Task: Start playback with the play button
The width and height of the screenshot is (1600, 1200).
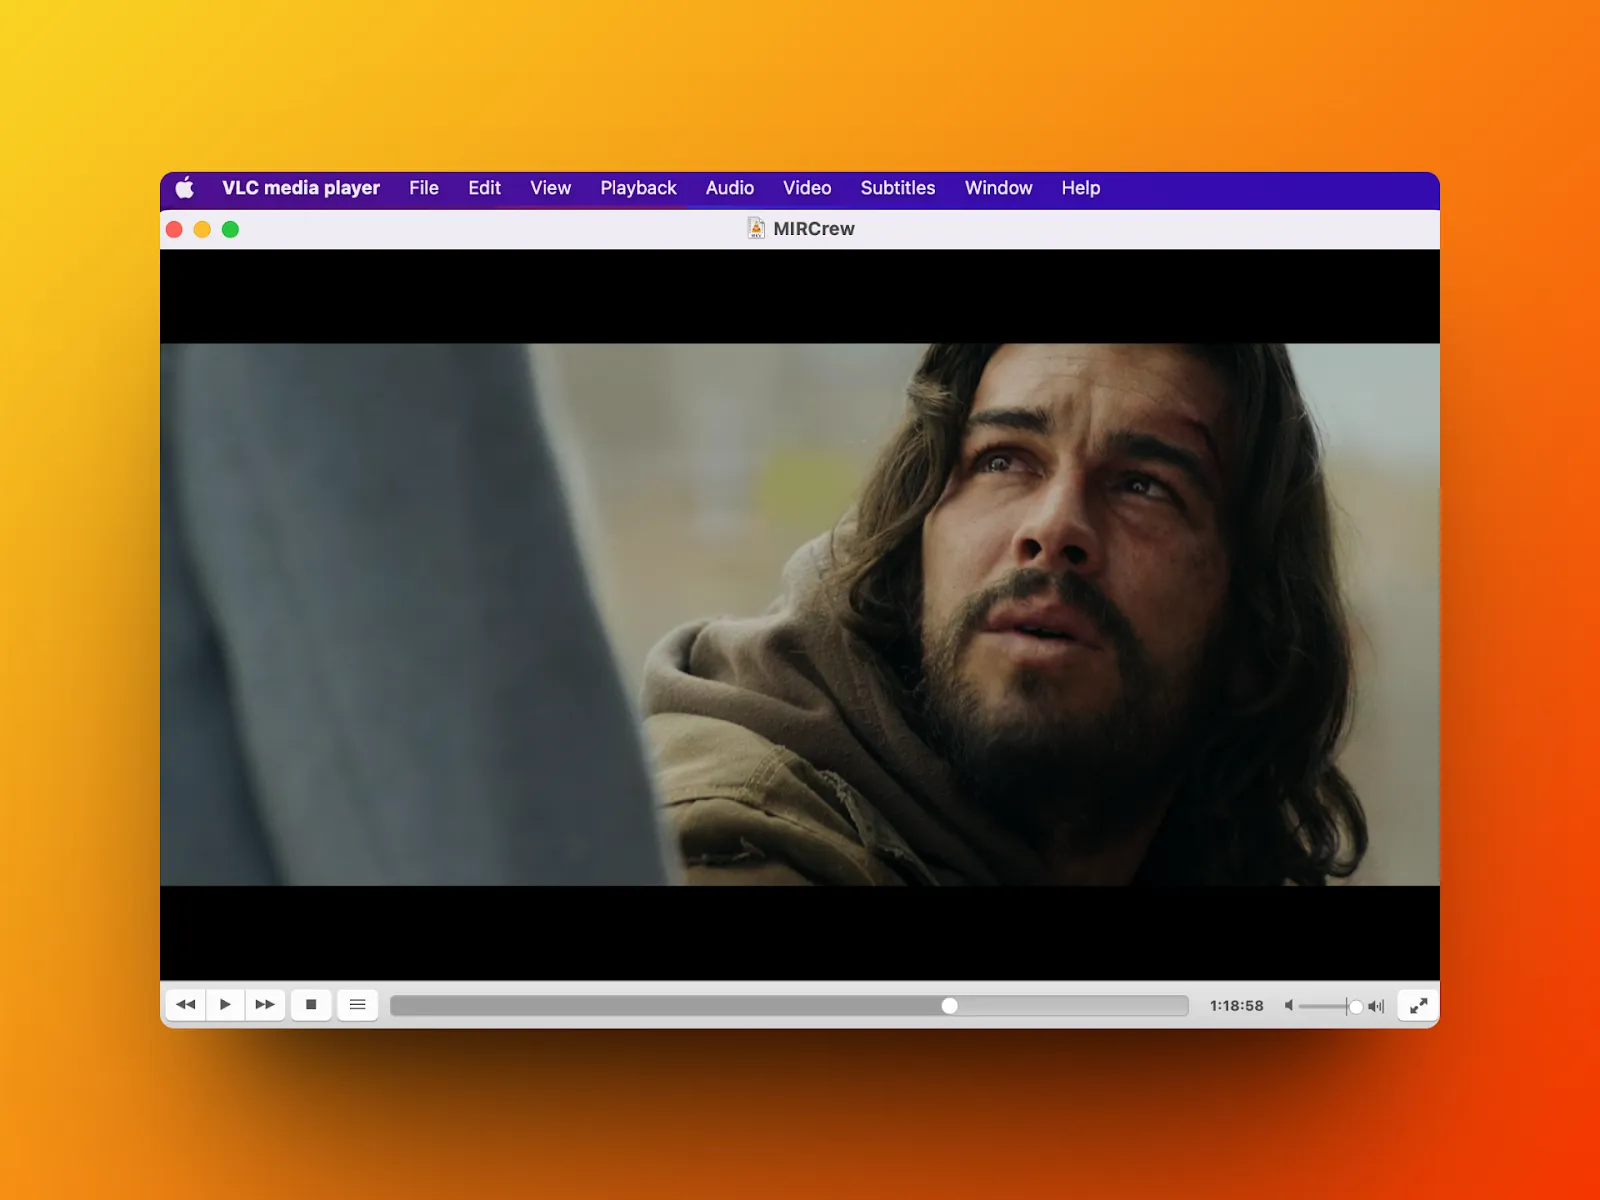Action: (225, 1005)
